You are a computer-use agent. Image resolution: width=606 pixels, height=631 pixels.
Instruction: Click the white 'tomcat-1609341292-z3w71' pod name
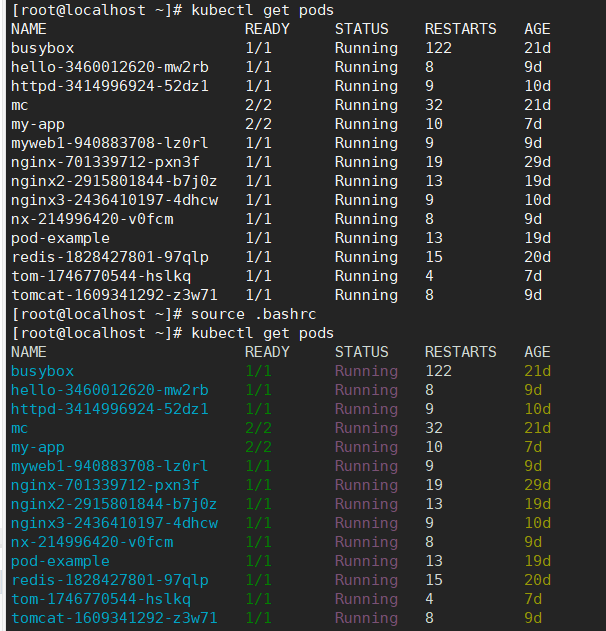tap(114, 295)
